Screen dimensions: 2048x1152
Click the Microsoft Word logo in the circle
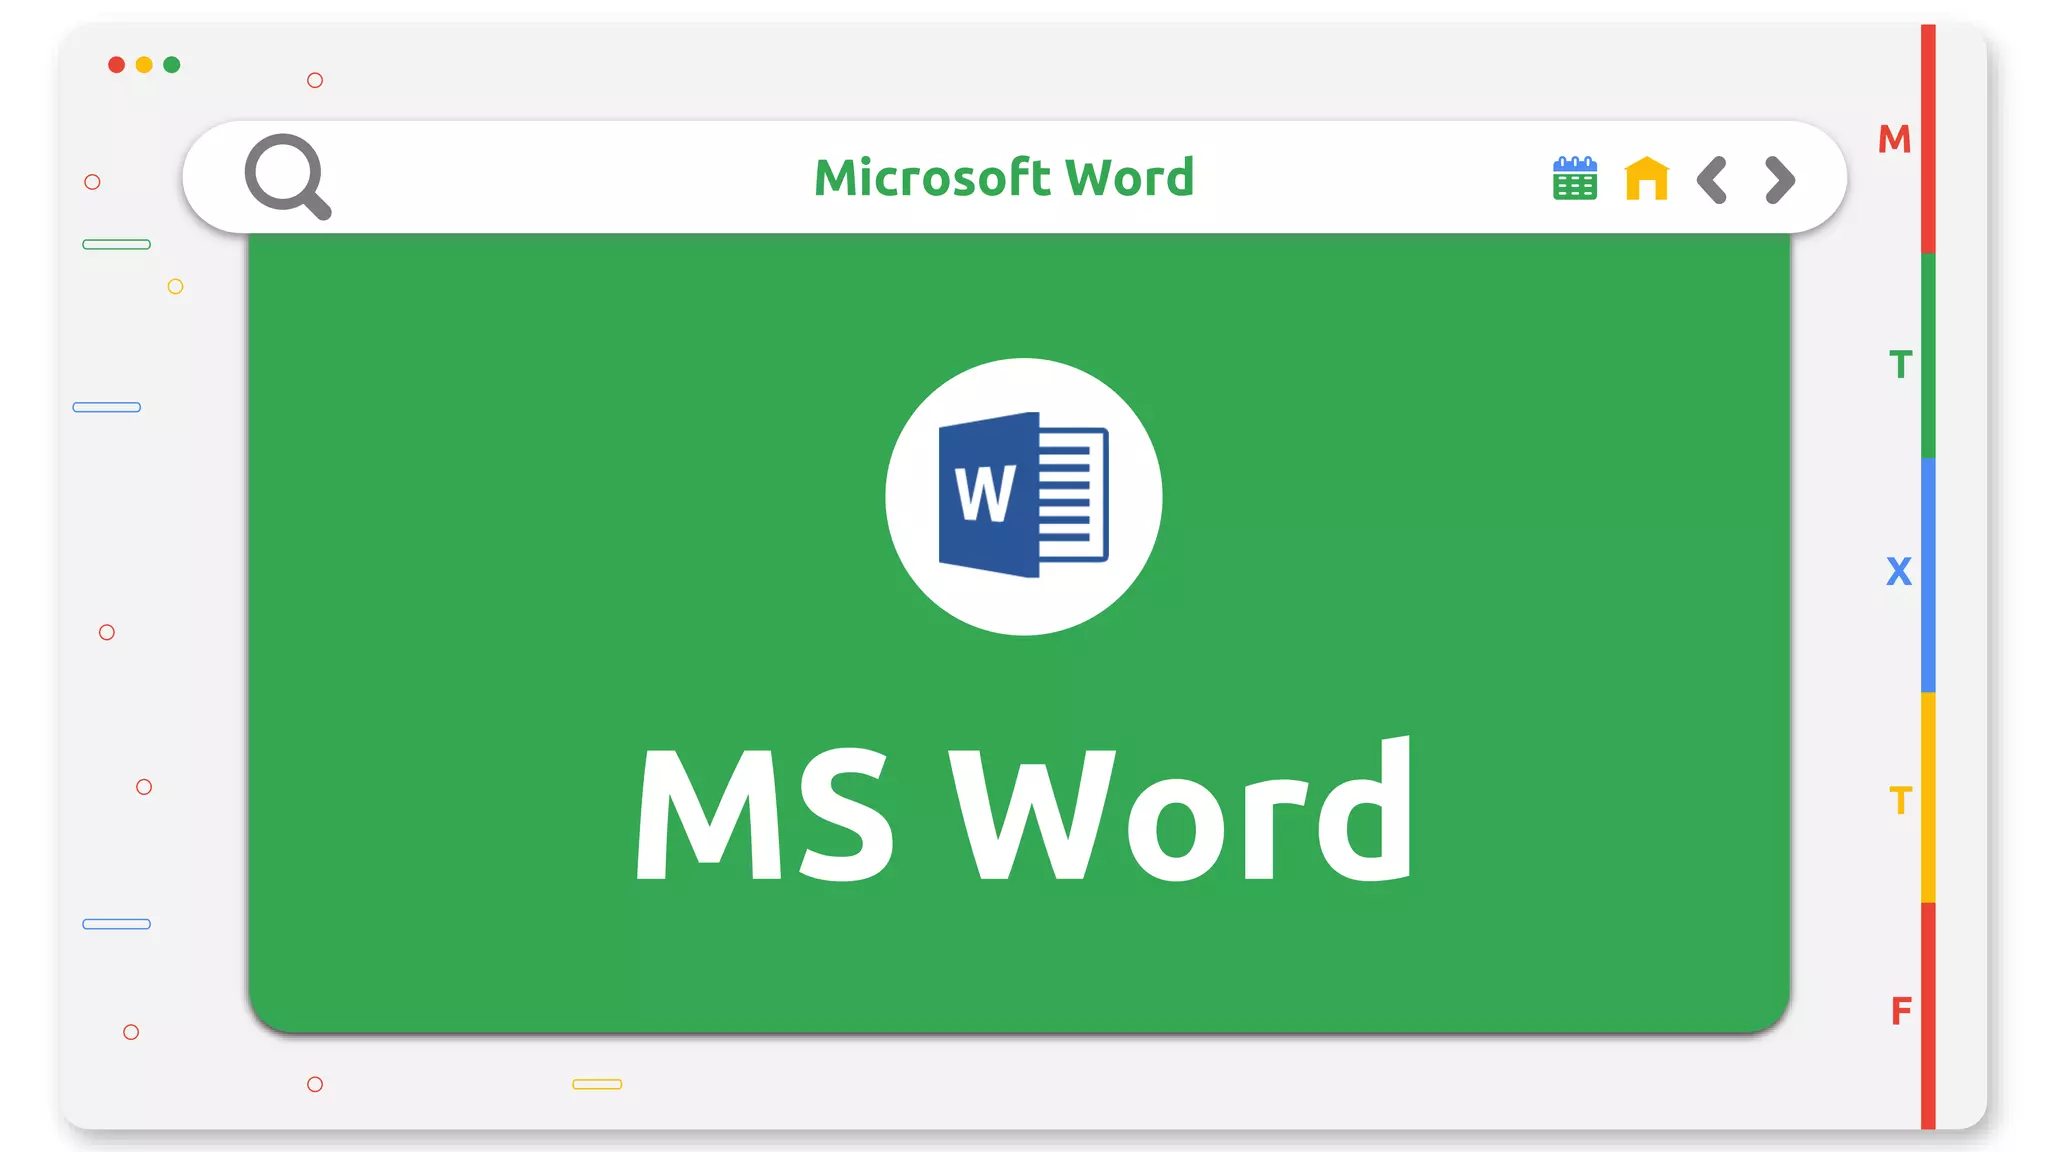click(x=1023, y=495)
